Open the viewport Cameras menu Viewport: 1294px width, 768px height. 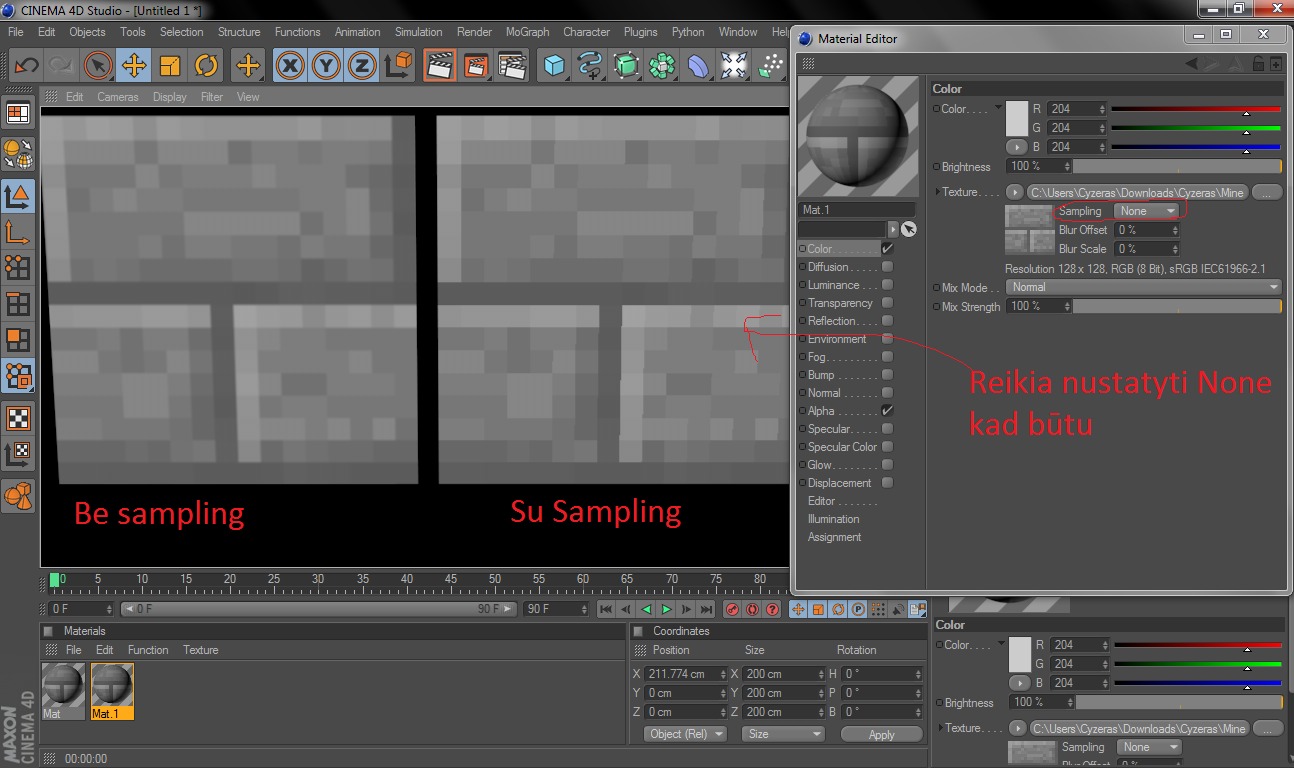coord(118,97)
